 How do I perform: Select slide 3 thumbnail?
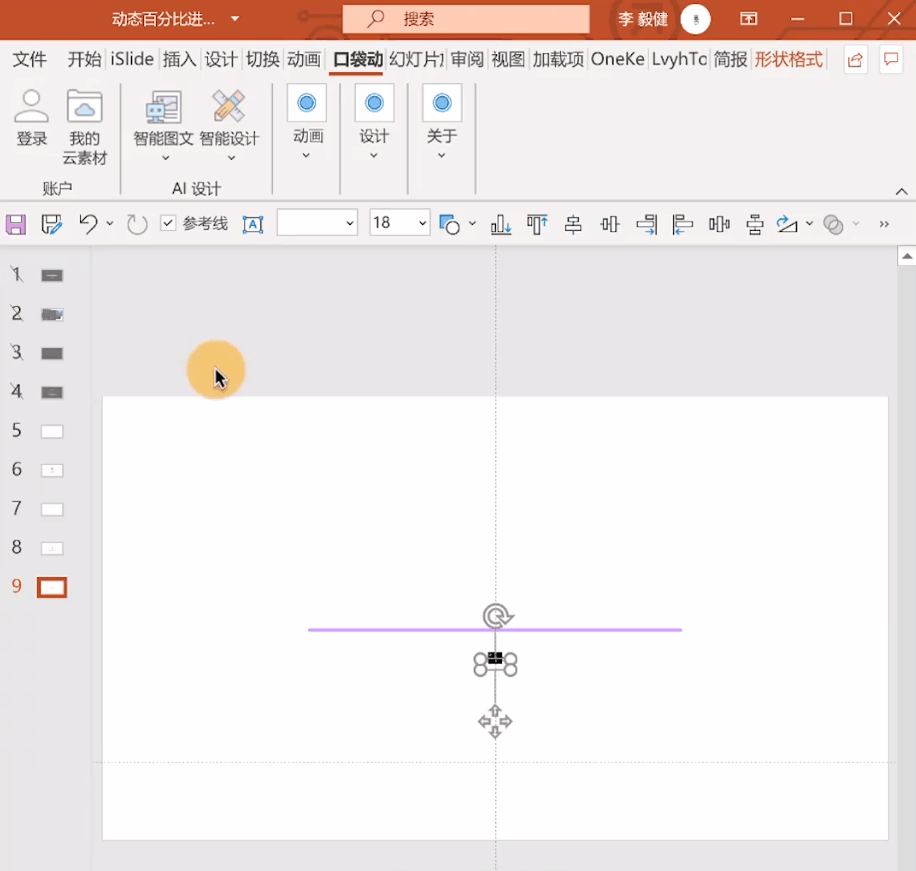coord(52,353)
